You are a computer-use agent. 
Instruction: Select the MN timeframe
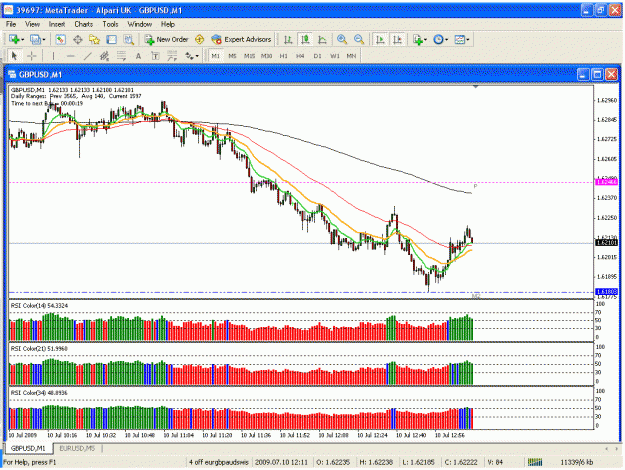pos(351,56)
